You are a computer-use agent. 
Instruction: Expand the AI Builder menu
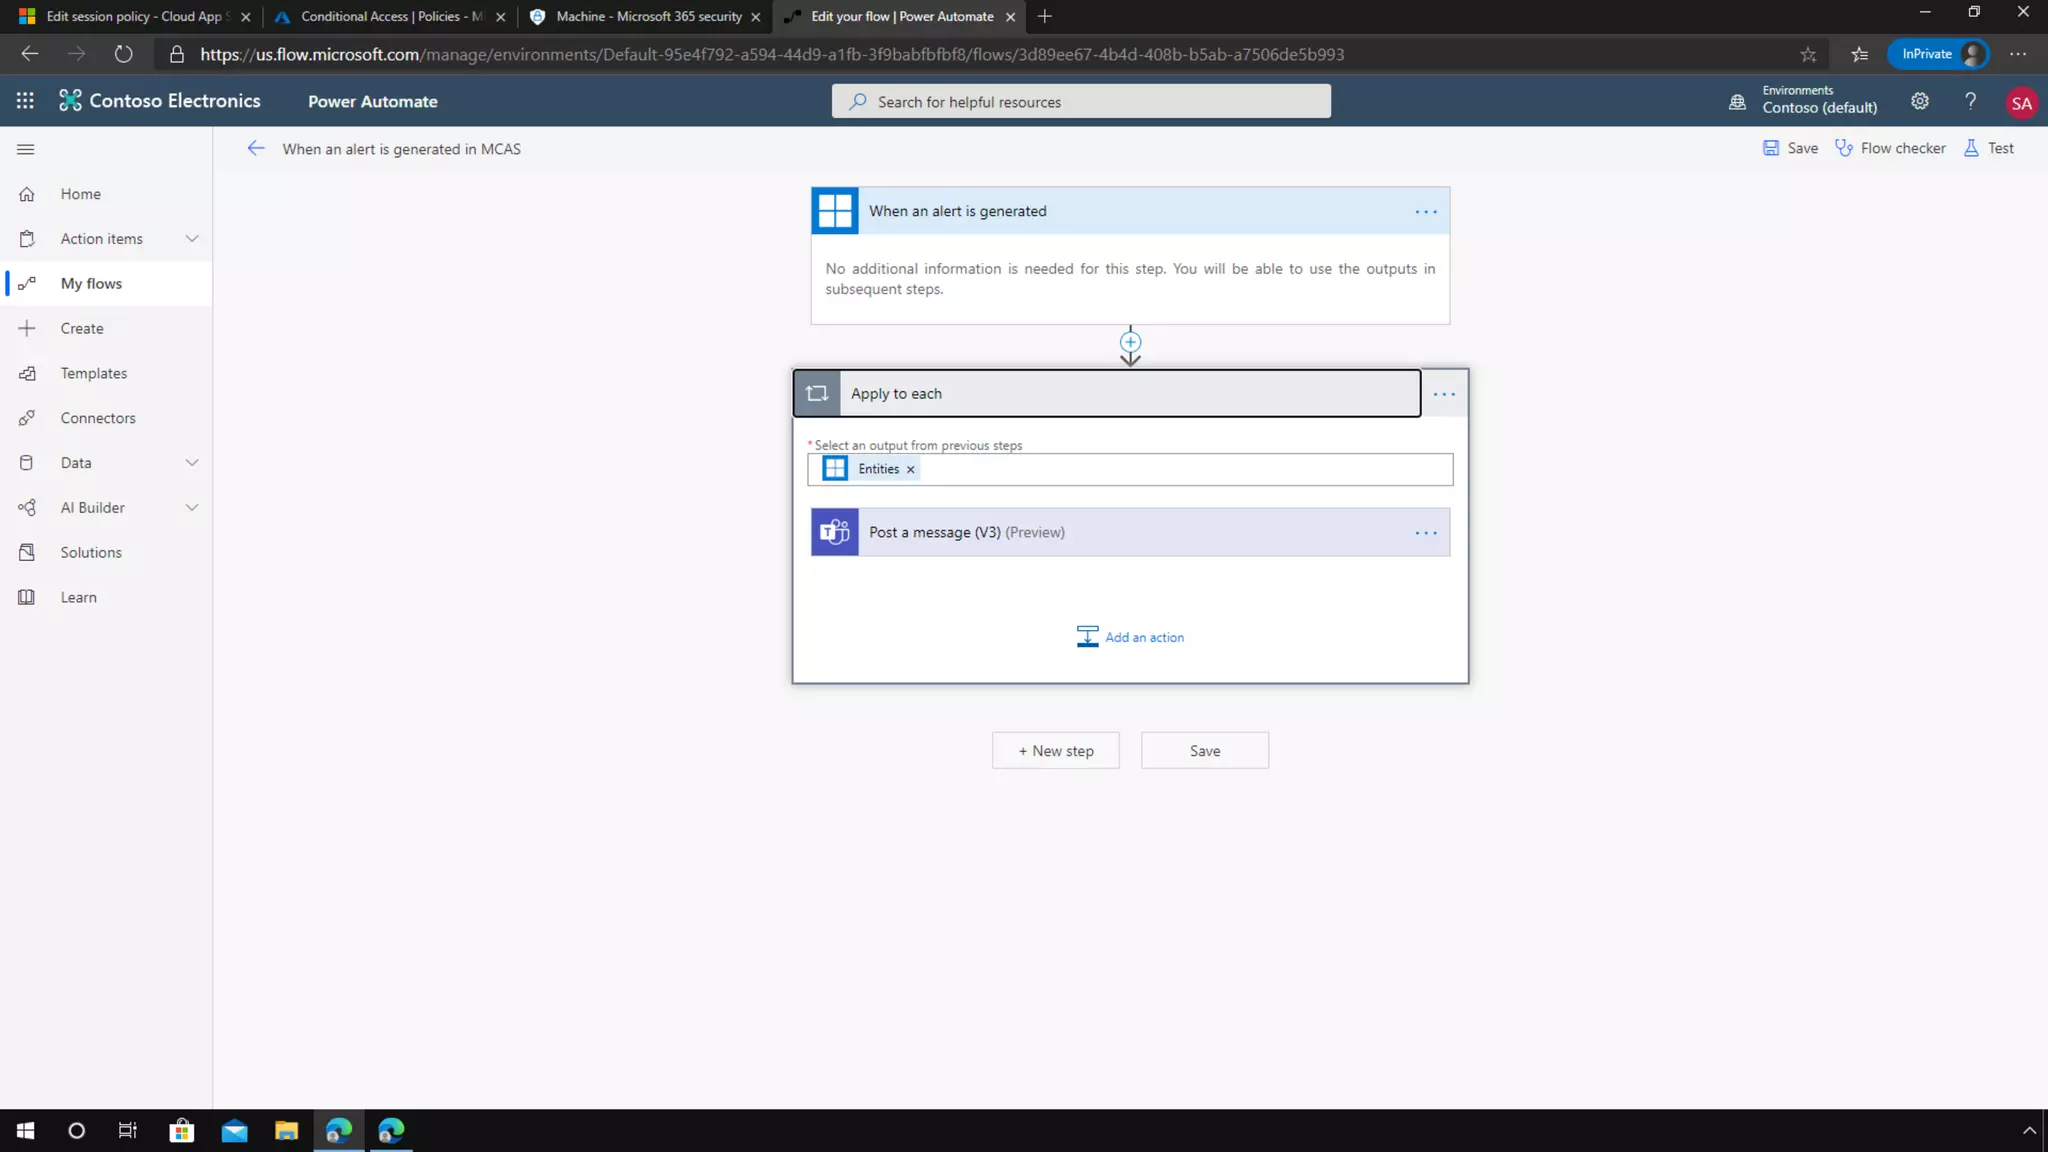tap(192, 507)
